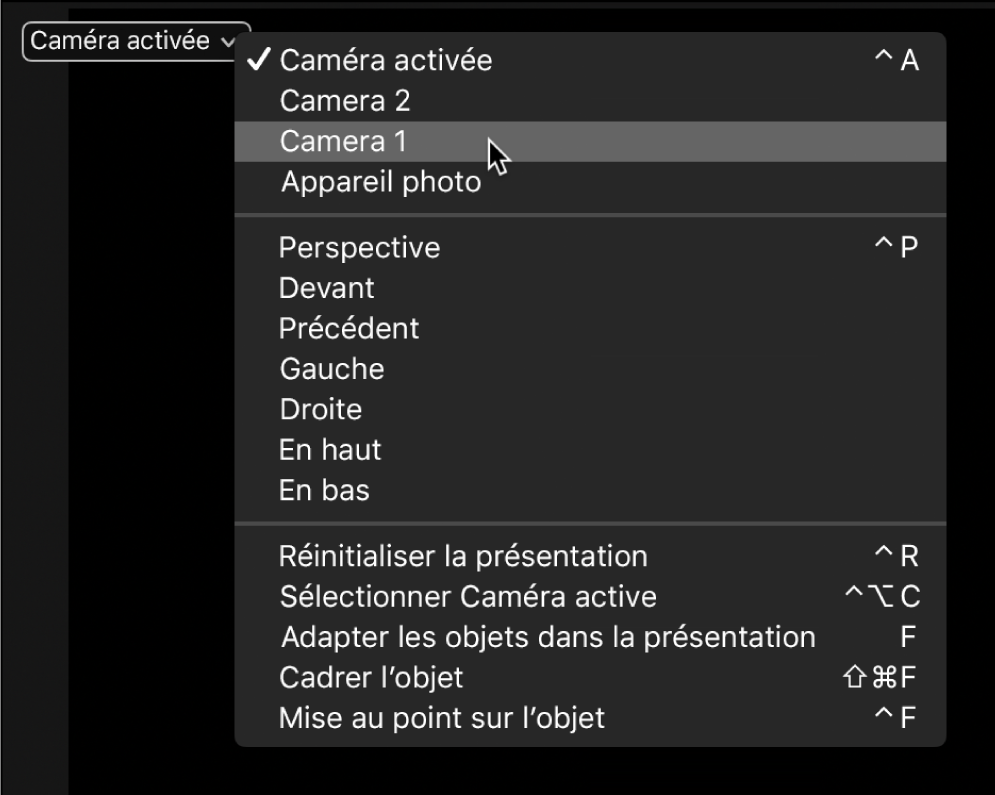Choose En haut from the view list

[329, 449]
